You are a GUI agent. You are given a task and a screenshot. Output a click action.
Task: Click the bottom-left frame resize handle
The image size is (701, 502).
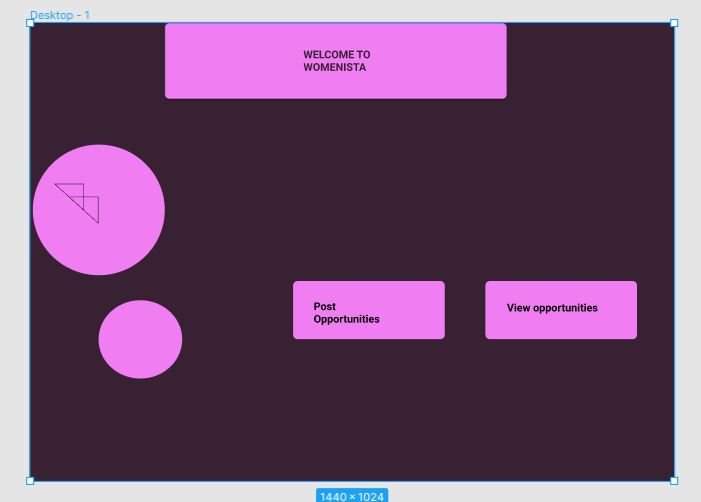[30, 481]
